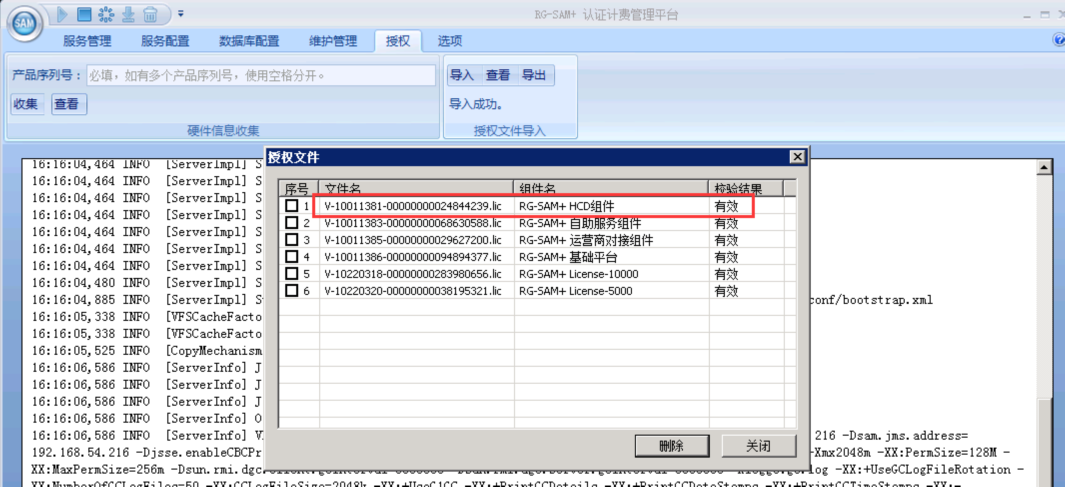Select file V-10220320-00000000038195321.lic

click(413, 291)
